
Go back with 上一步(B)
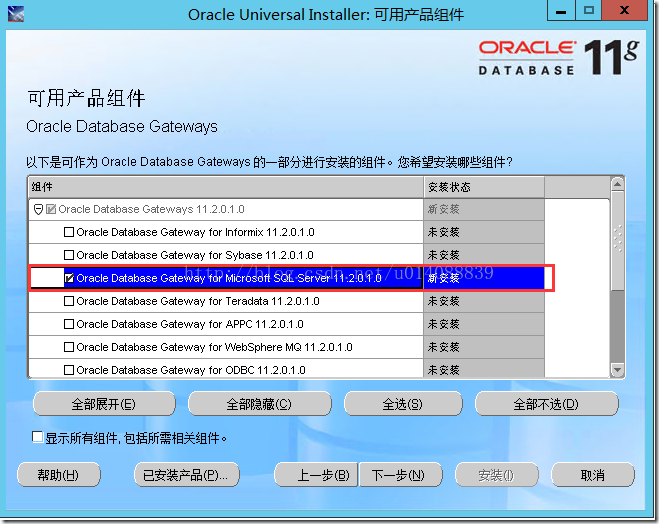tap(316, 475)
